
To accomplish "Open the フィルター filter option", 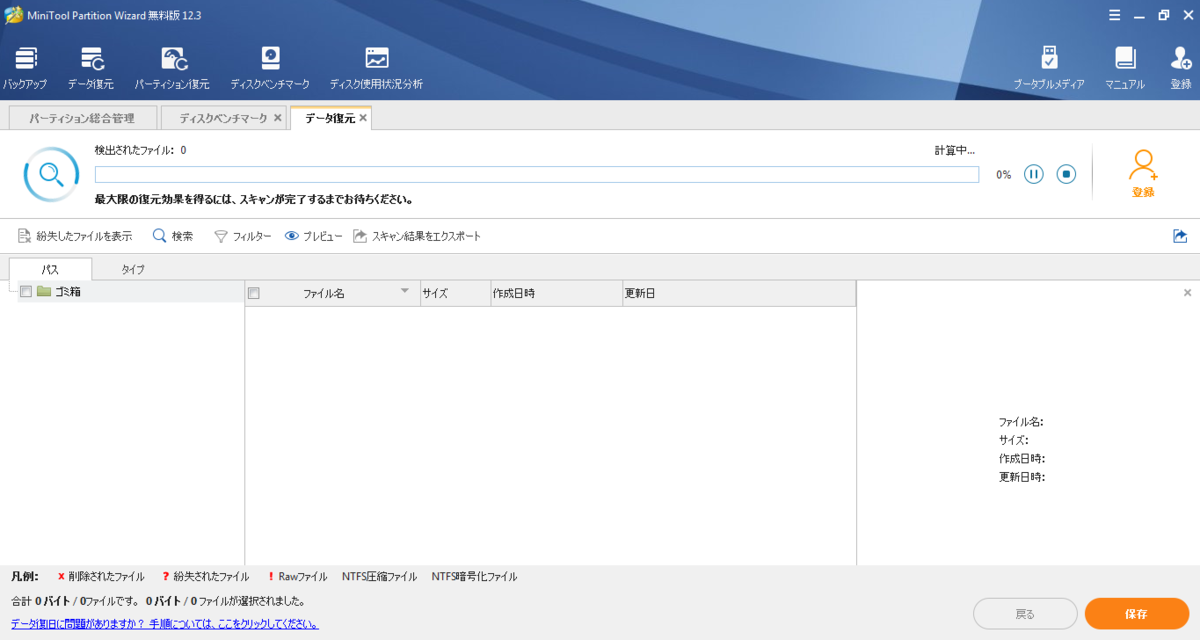I will pyautogui.click(x=242, y=236).
